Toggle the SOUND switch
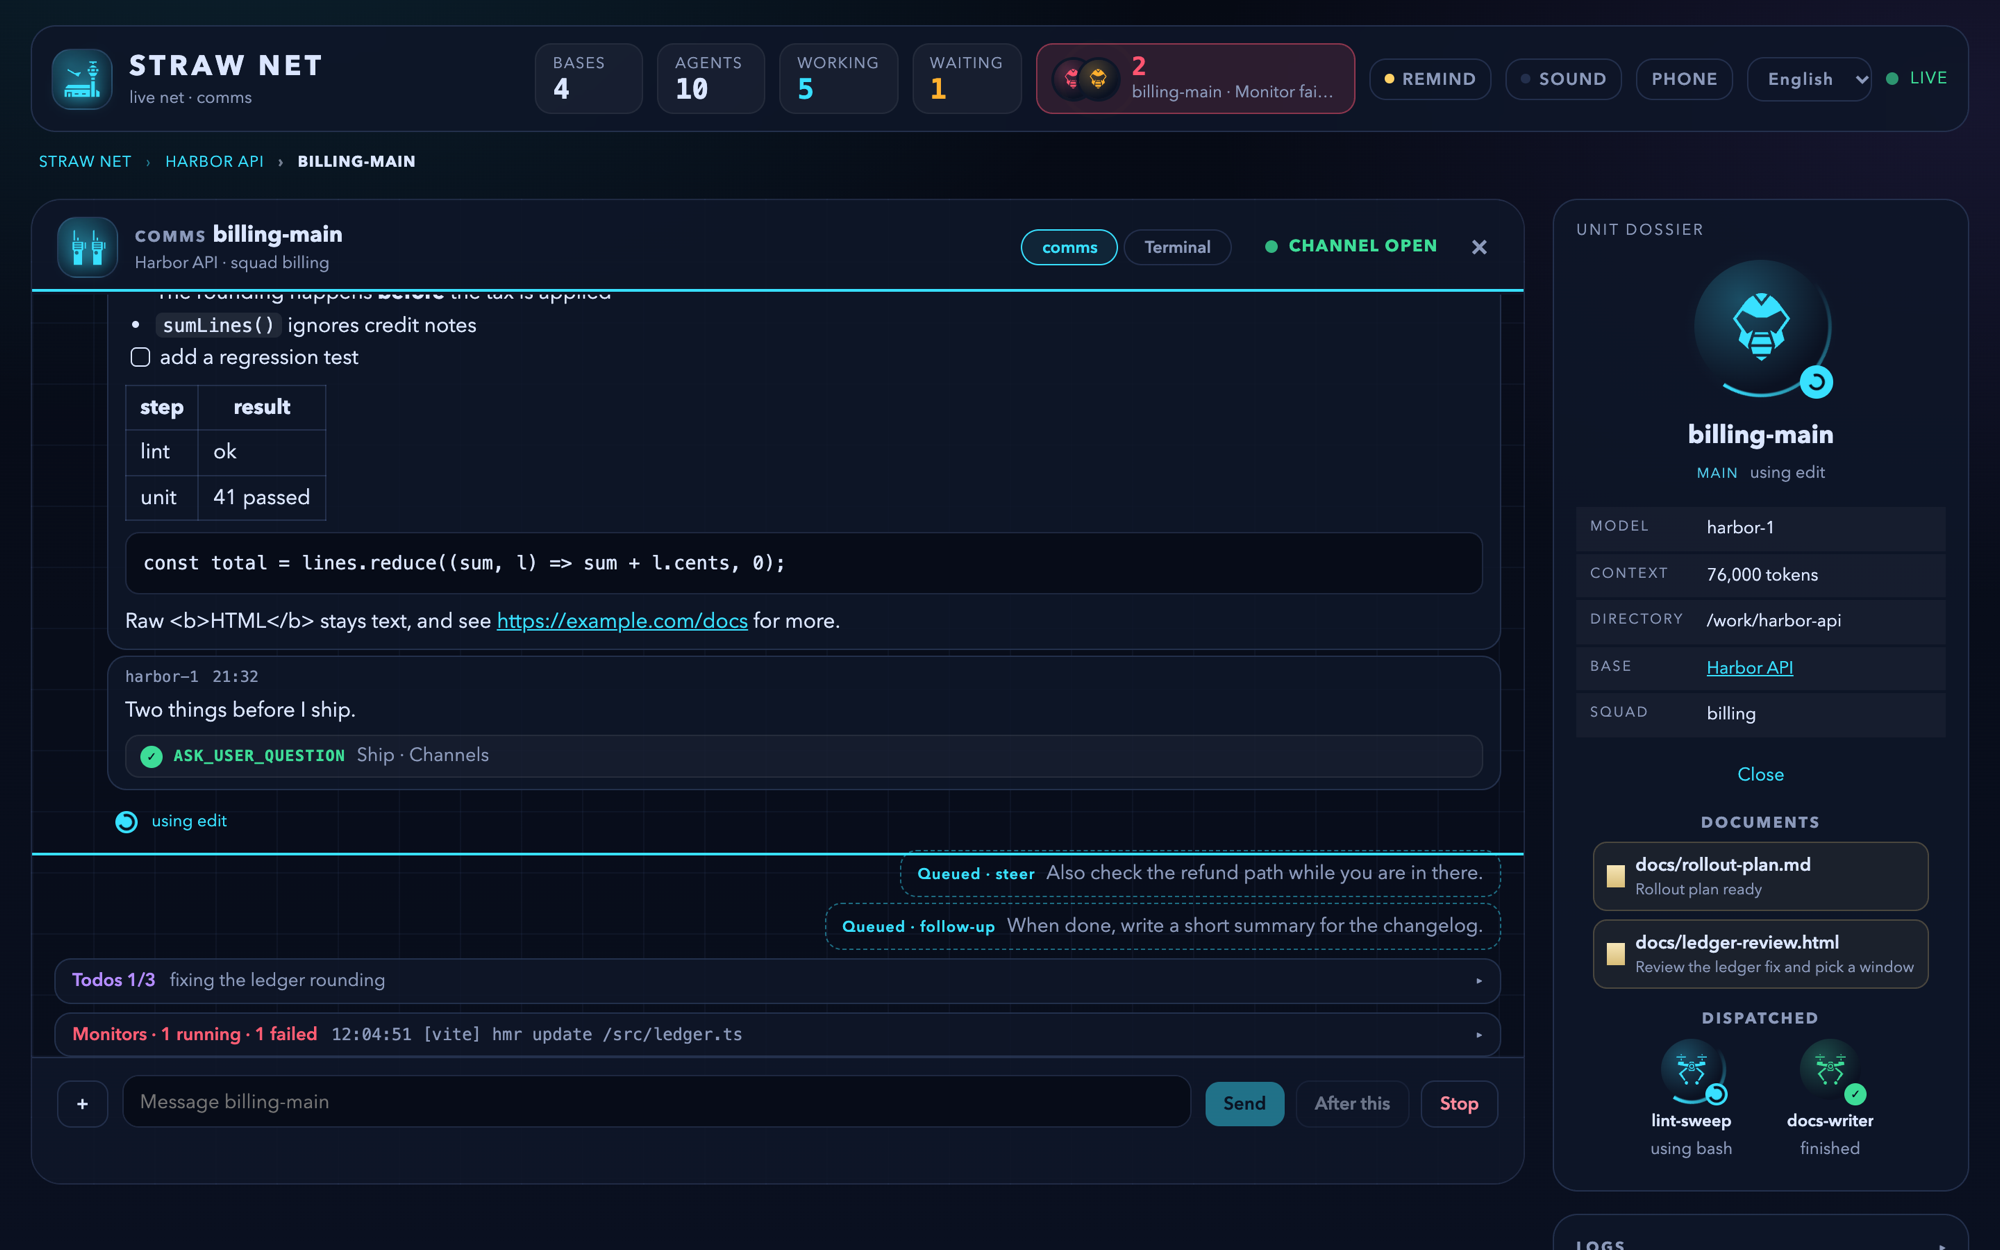2000x1250 pixels. click(x=1563, y=79)
